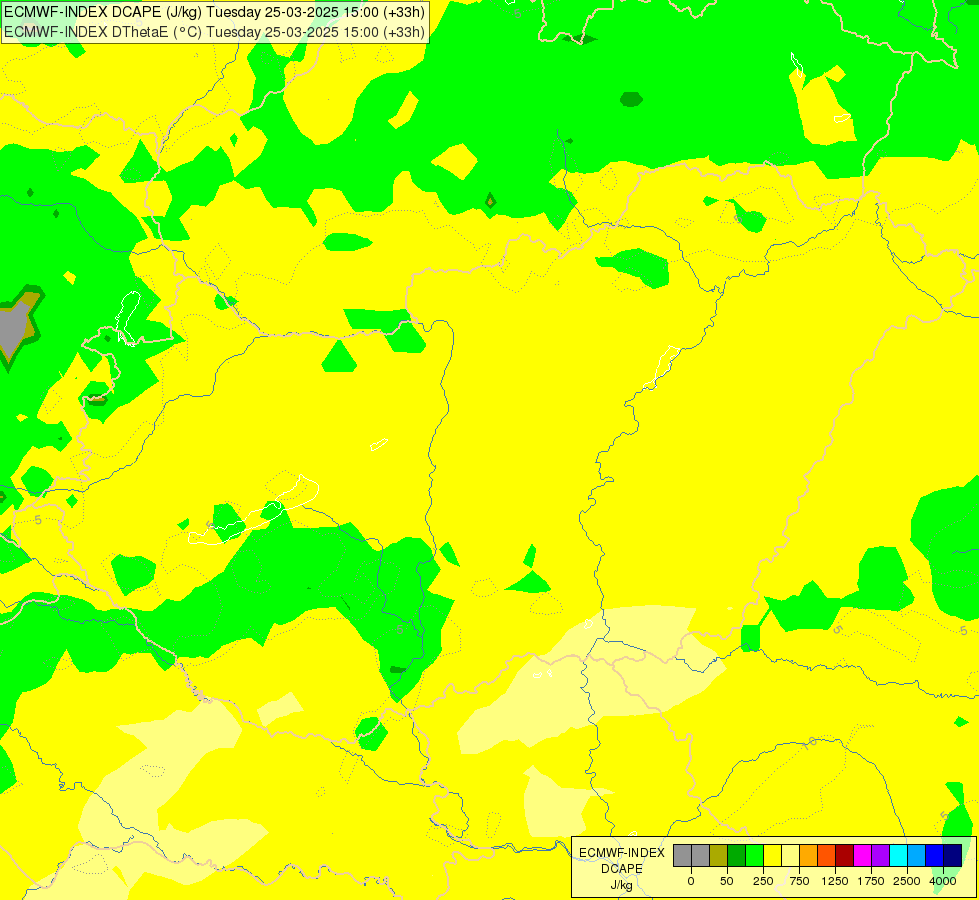
Task: Pick the pale yellow legend swatch
Action: point(790,855)
